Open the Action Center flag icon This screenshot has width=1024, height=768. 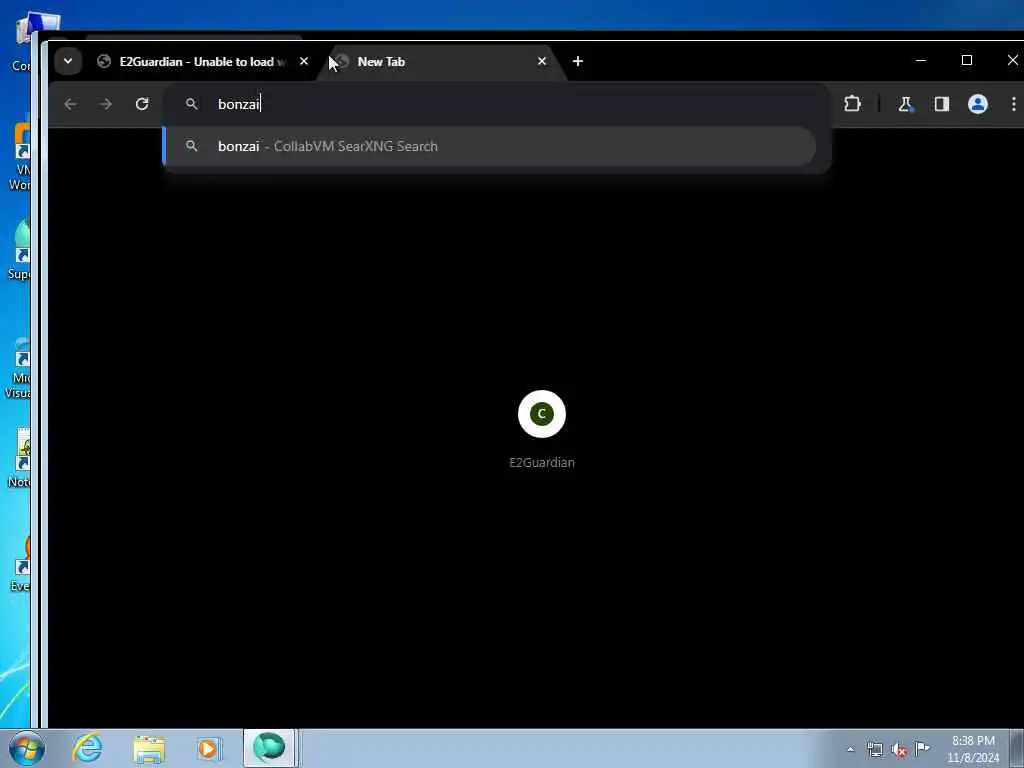coord(923,748)
